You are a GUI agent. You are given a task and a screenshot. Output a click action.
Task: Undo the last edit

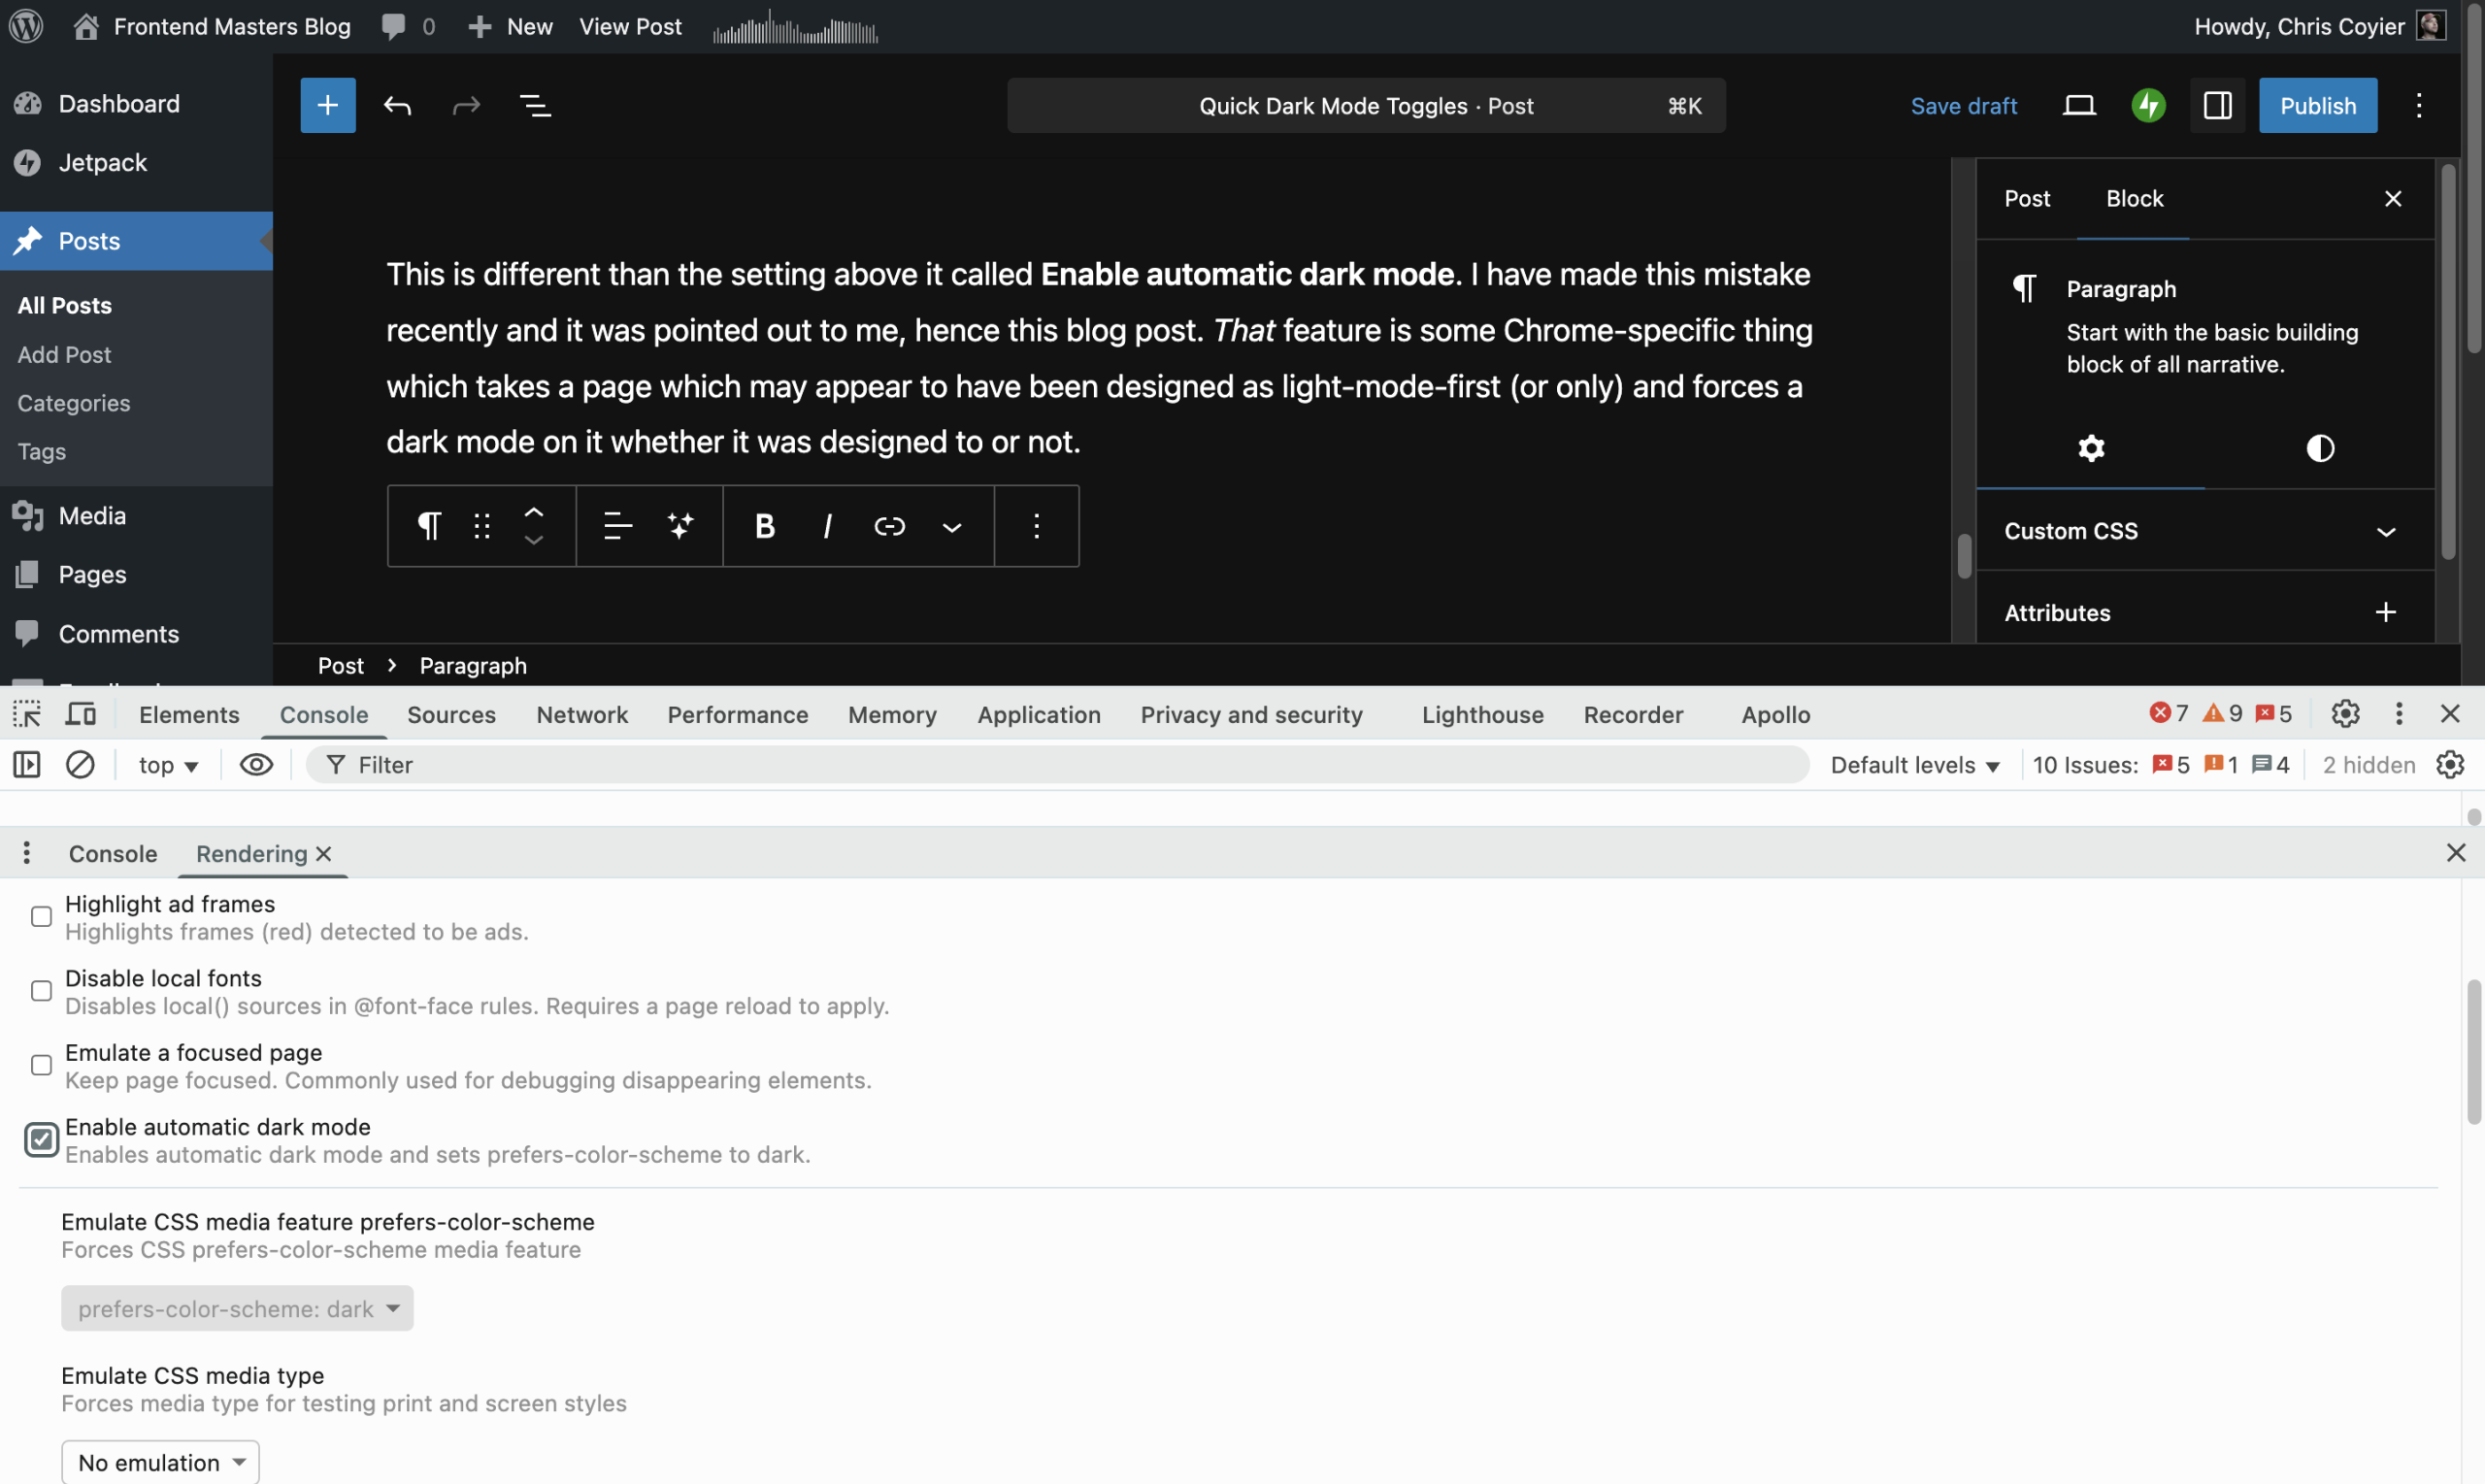tap(397, 105)
